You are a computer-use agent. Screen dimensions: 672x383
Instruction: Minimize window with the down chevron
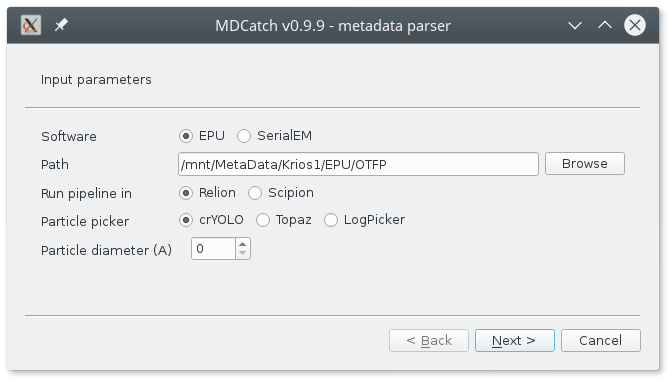click(575, 25)
